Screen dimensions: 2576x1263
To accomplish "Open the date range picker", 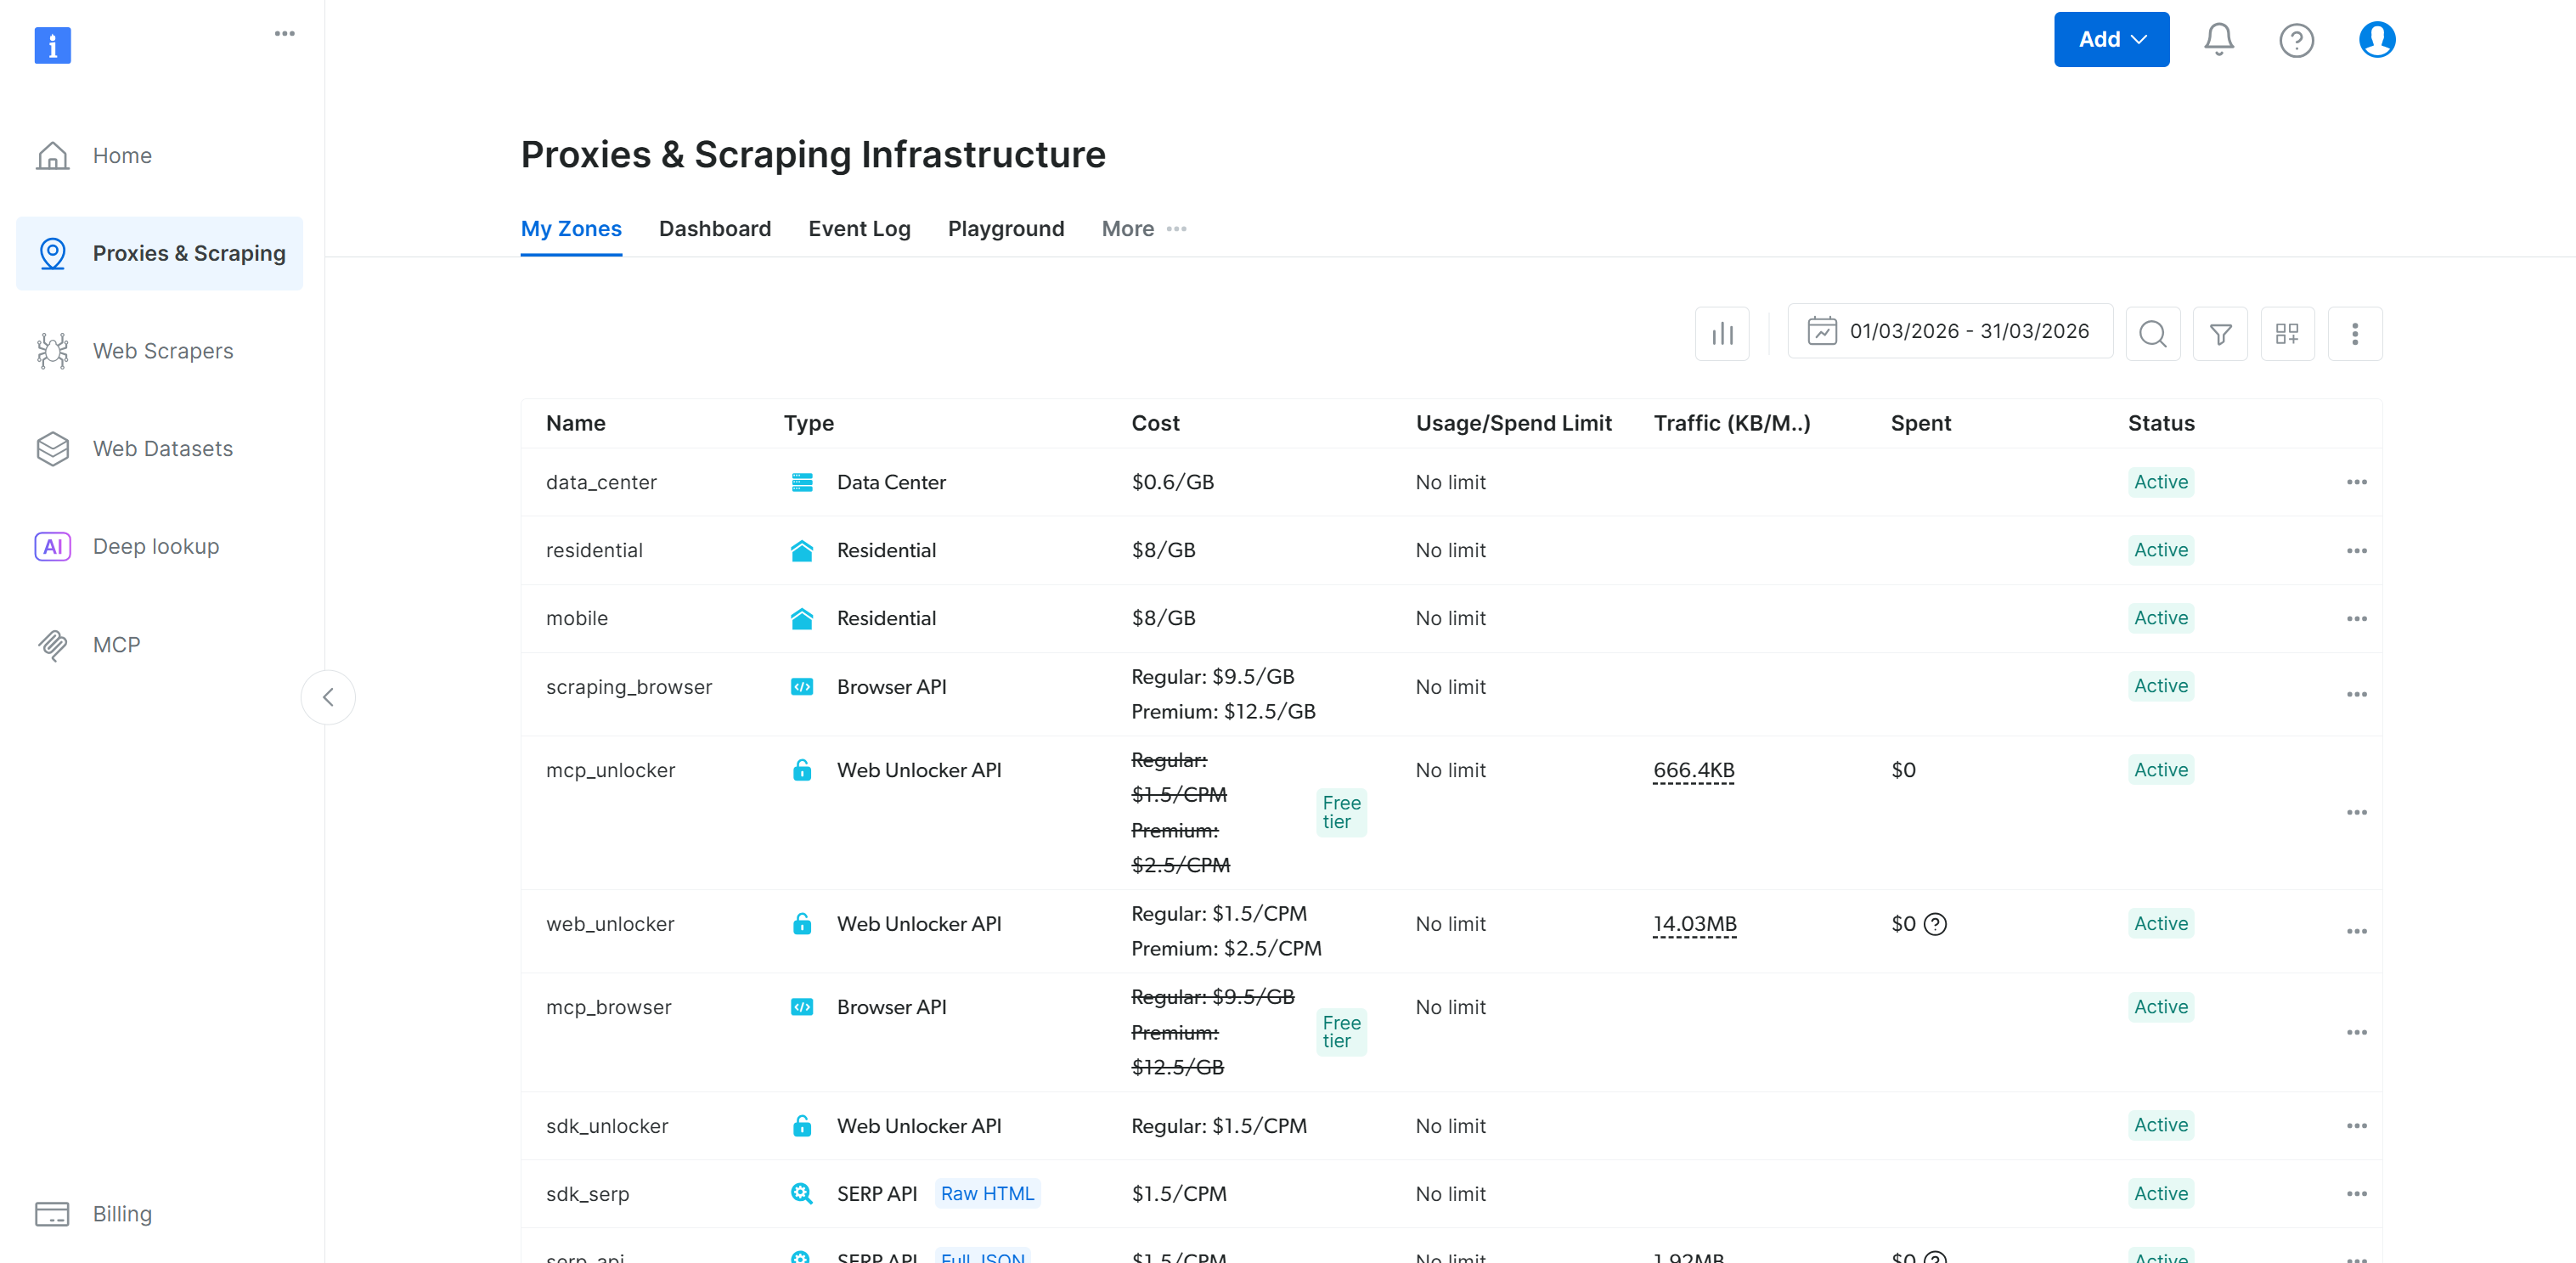I will coord(1949,331).
